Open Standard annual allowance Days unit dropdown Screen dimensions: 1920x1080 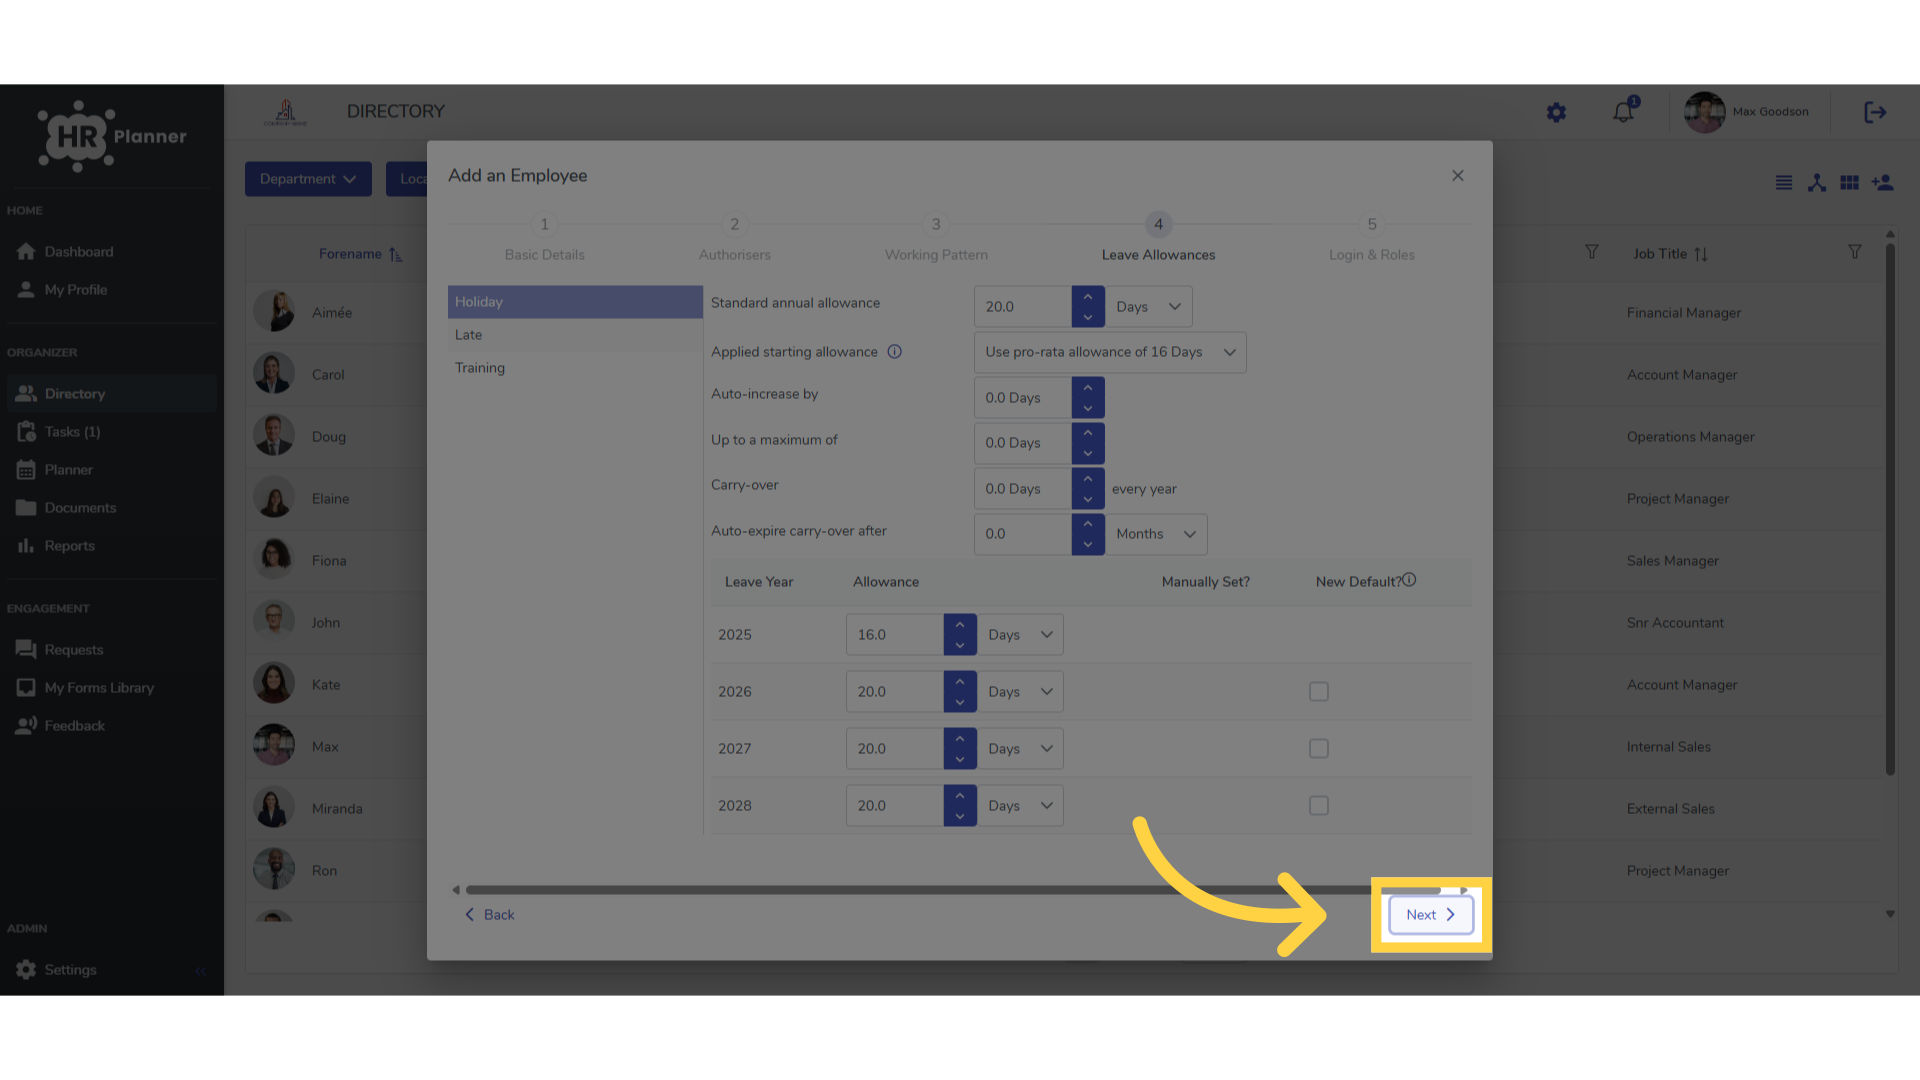[x=1148, y=307]
